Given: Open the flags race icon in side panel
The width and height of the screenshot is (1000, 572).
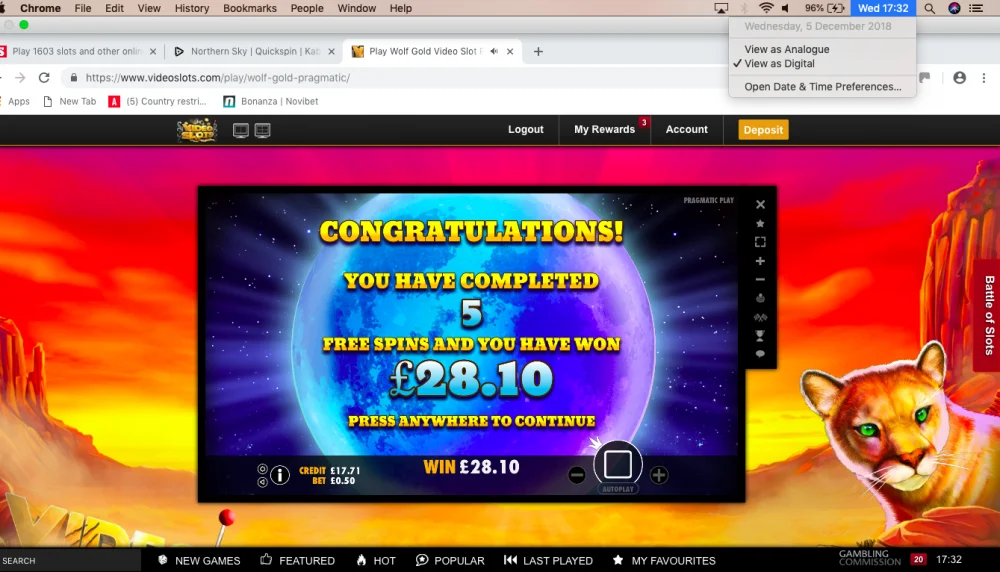Looking at the screenshot, I should pyautogui.click(x=760, y=317).
